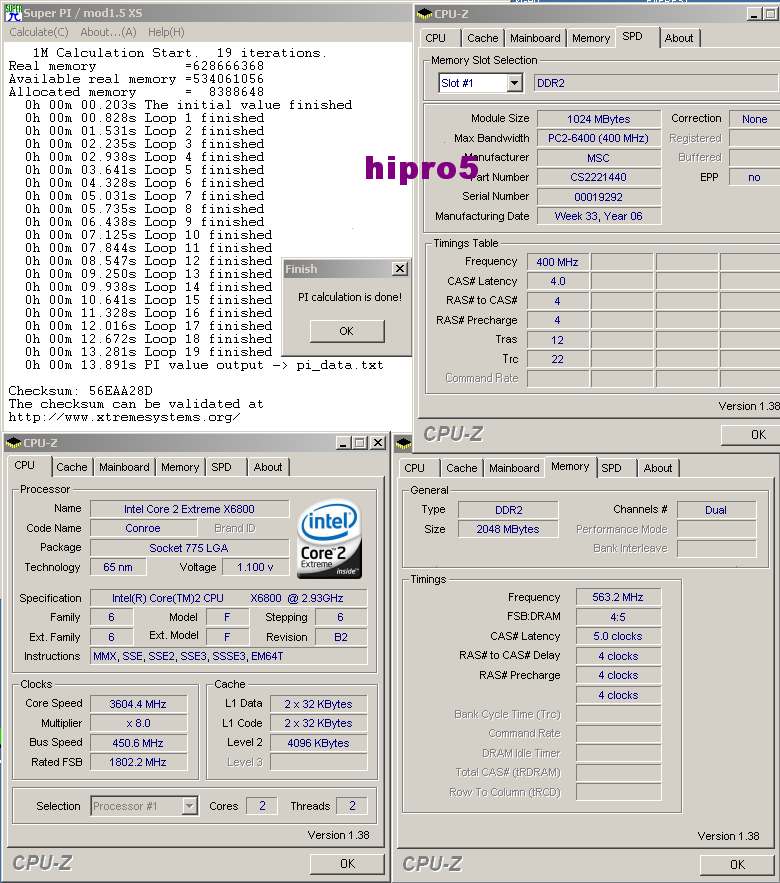Screen dimensions: 780x883
Task: Click the Bus Speed 450.6 MHz value
Action: 138,743
